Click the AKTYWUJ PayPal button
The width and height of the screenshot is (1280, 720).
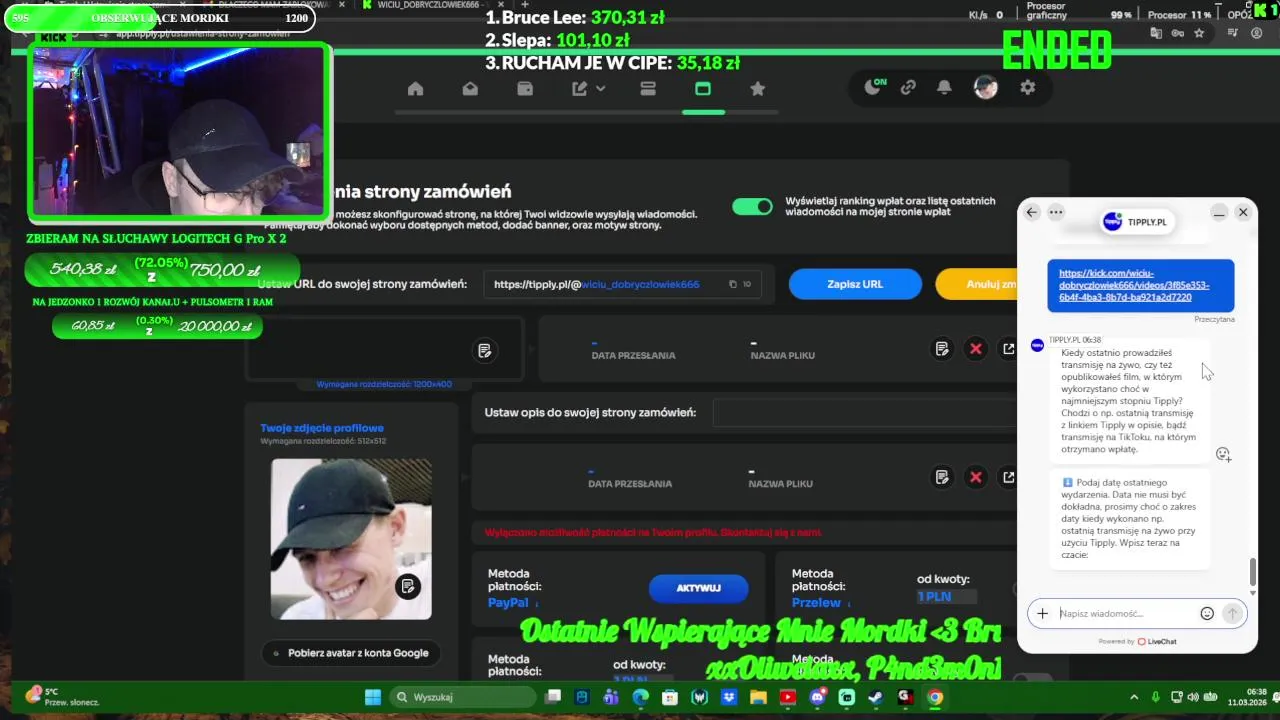coord(698,588)
